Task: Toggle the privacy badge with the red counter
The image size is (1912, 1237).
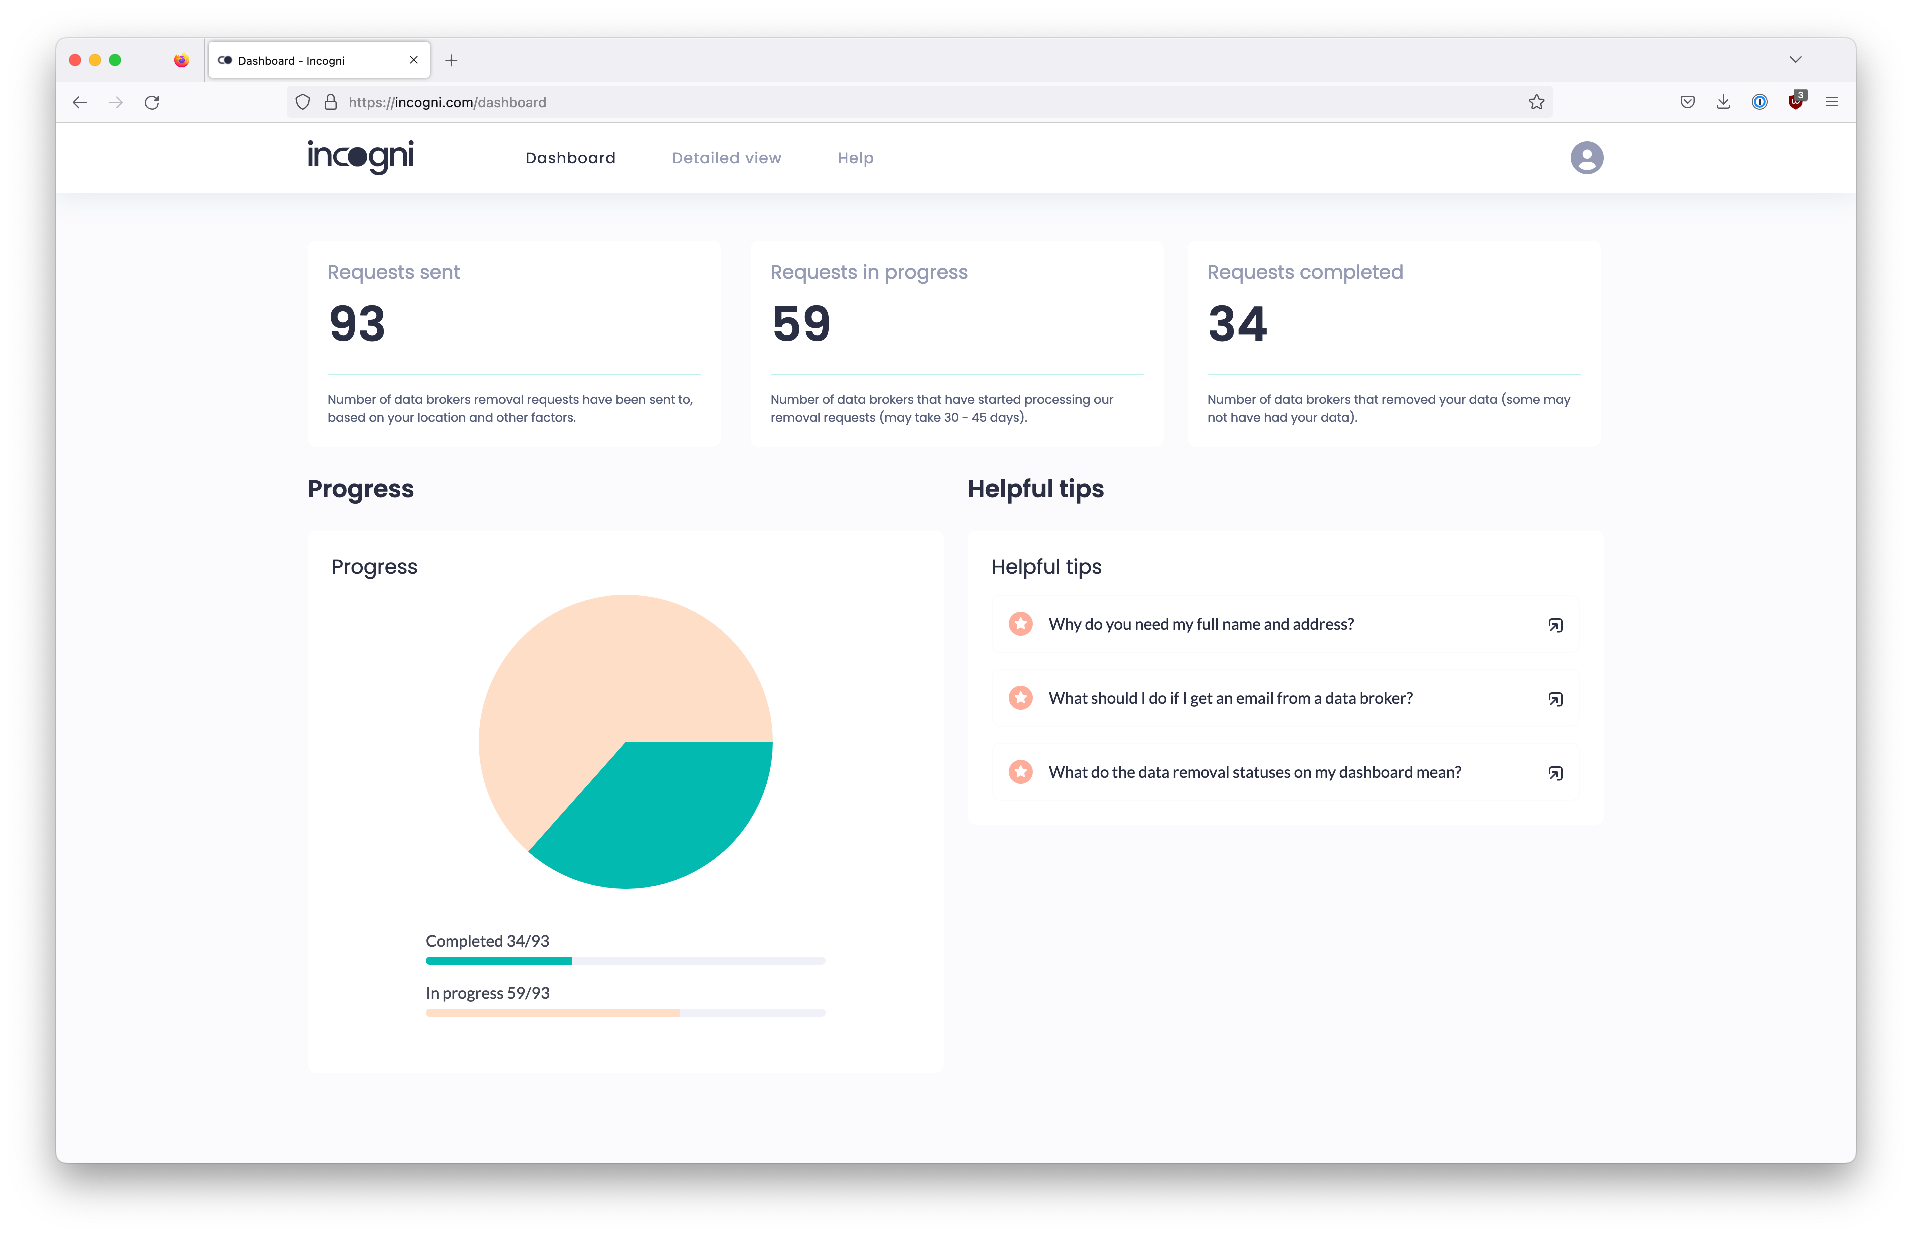Action: click(1795, 101)
